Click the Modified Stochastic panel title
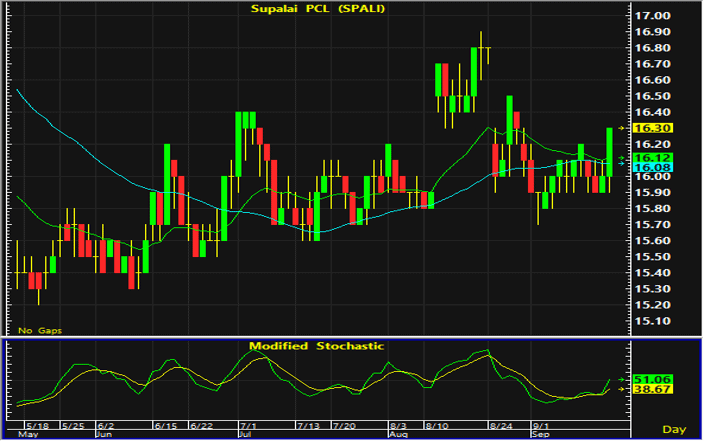This screenshot has width=704, height=441. pyautogui.click(x=317, y=346)
